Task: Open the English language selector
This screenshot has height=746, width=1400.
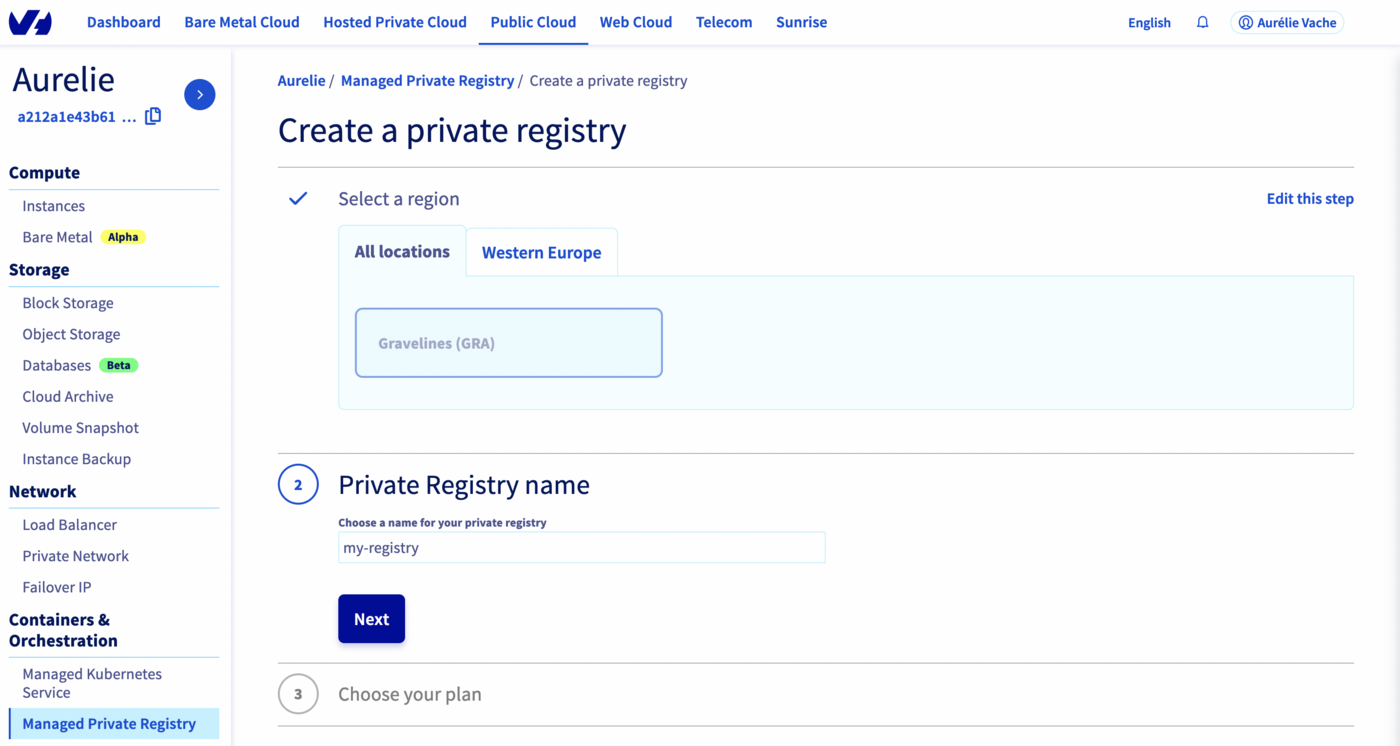Action: (x=1148, y=21)
